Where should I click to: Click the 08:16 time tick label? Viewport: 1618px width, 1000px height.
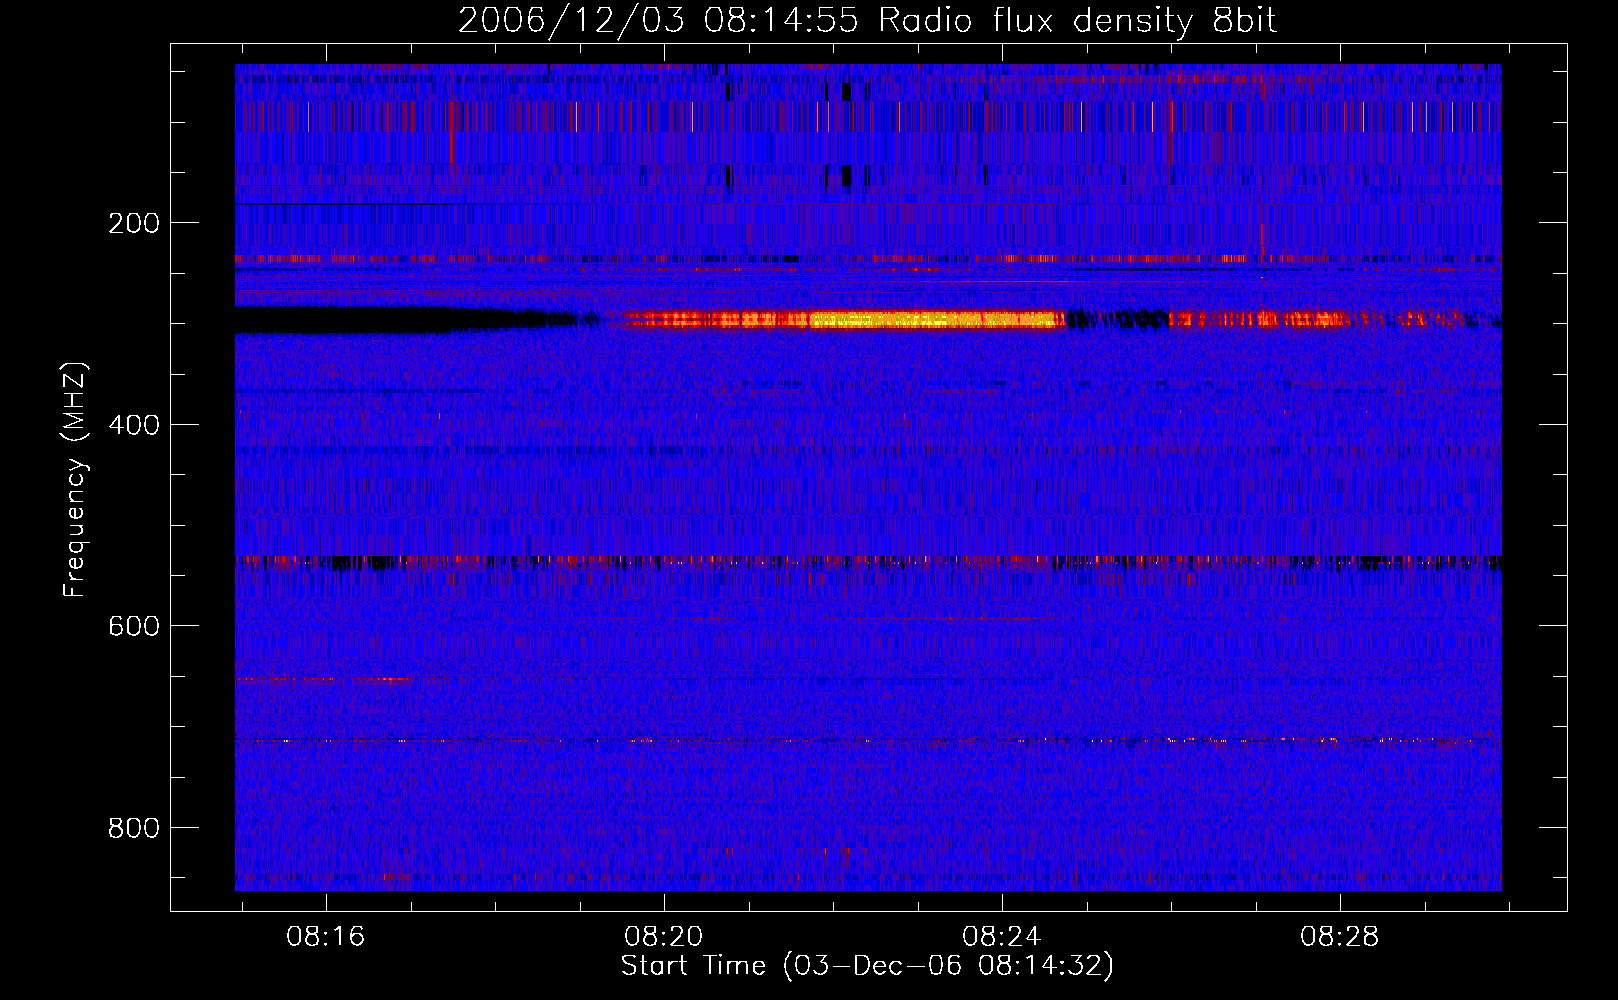coord(326,937)
